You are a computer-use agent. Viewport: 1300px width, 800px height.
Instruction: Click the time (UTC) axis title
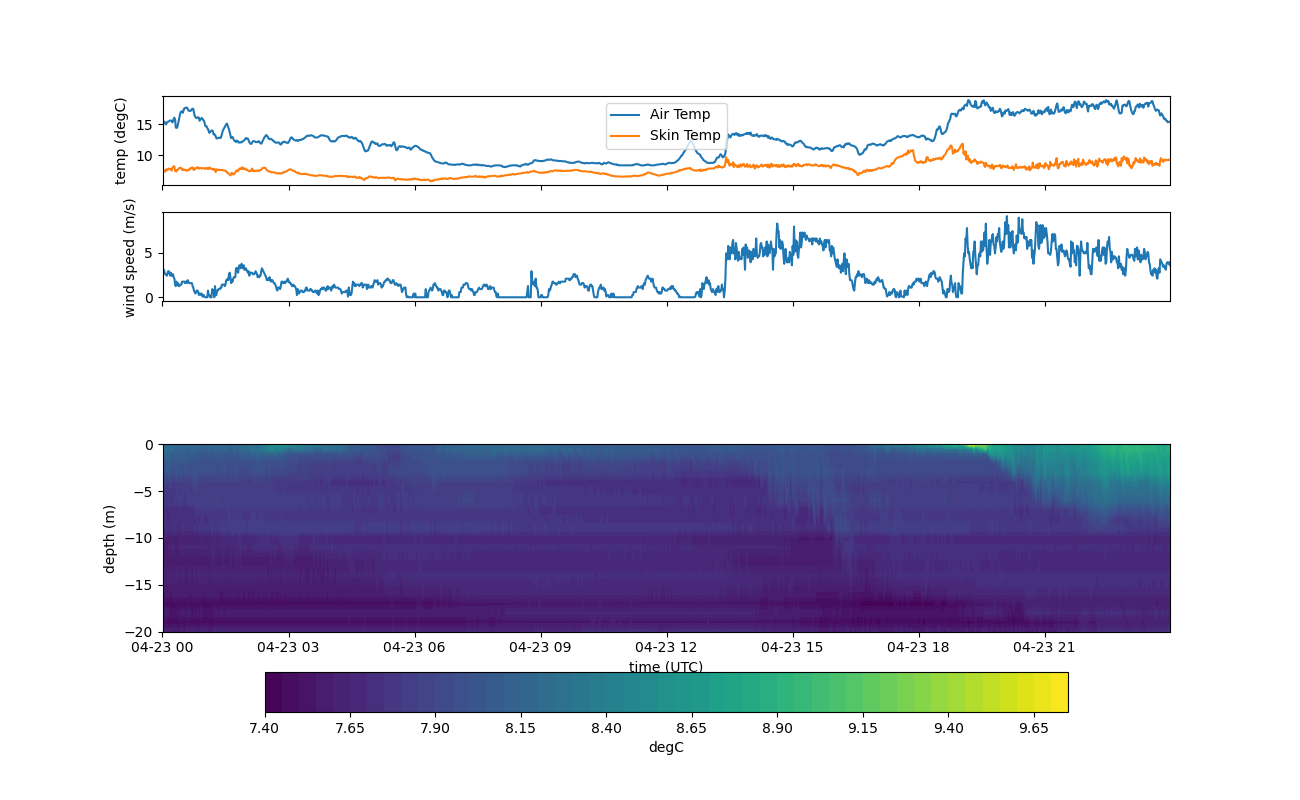point(665,667)
